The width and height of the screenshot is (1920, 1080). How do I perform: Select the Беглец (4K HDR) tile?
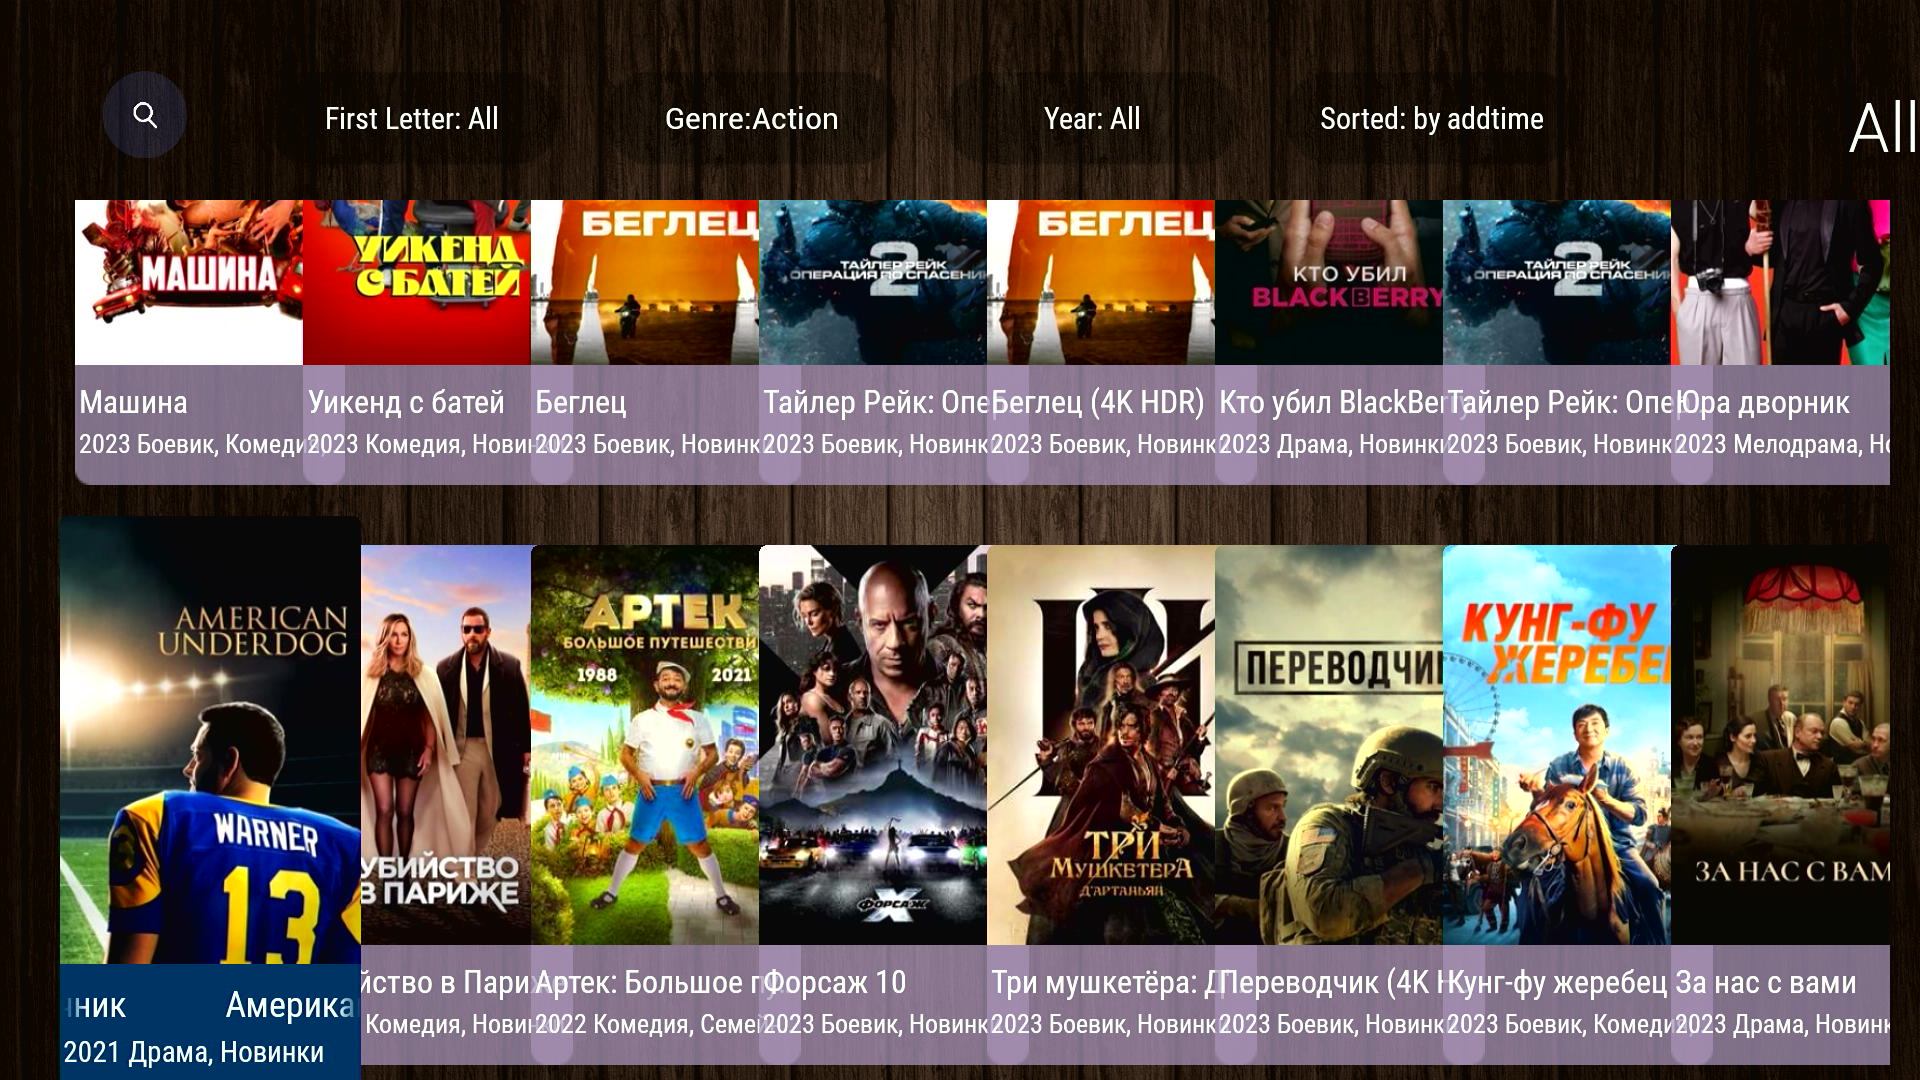click(1101, 342)
